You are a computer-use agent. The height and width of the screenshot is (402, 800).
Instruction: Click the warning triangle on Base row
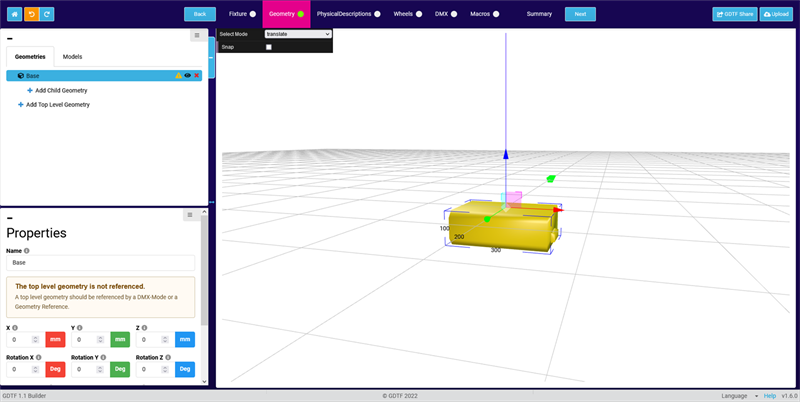(x=179, y=76)
